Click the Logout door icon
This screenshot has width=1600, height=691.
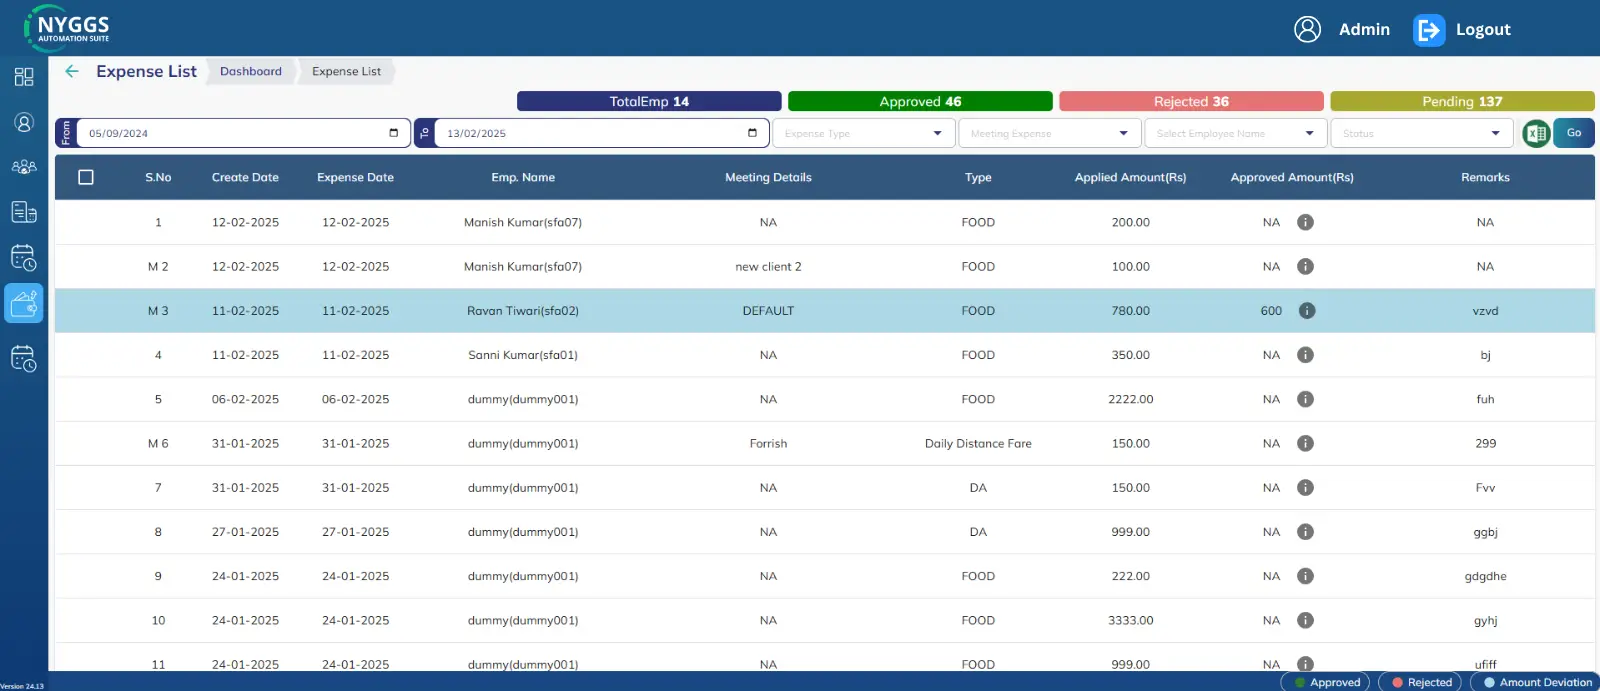click(1429, 30)
